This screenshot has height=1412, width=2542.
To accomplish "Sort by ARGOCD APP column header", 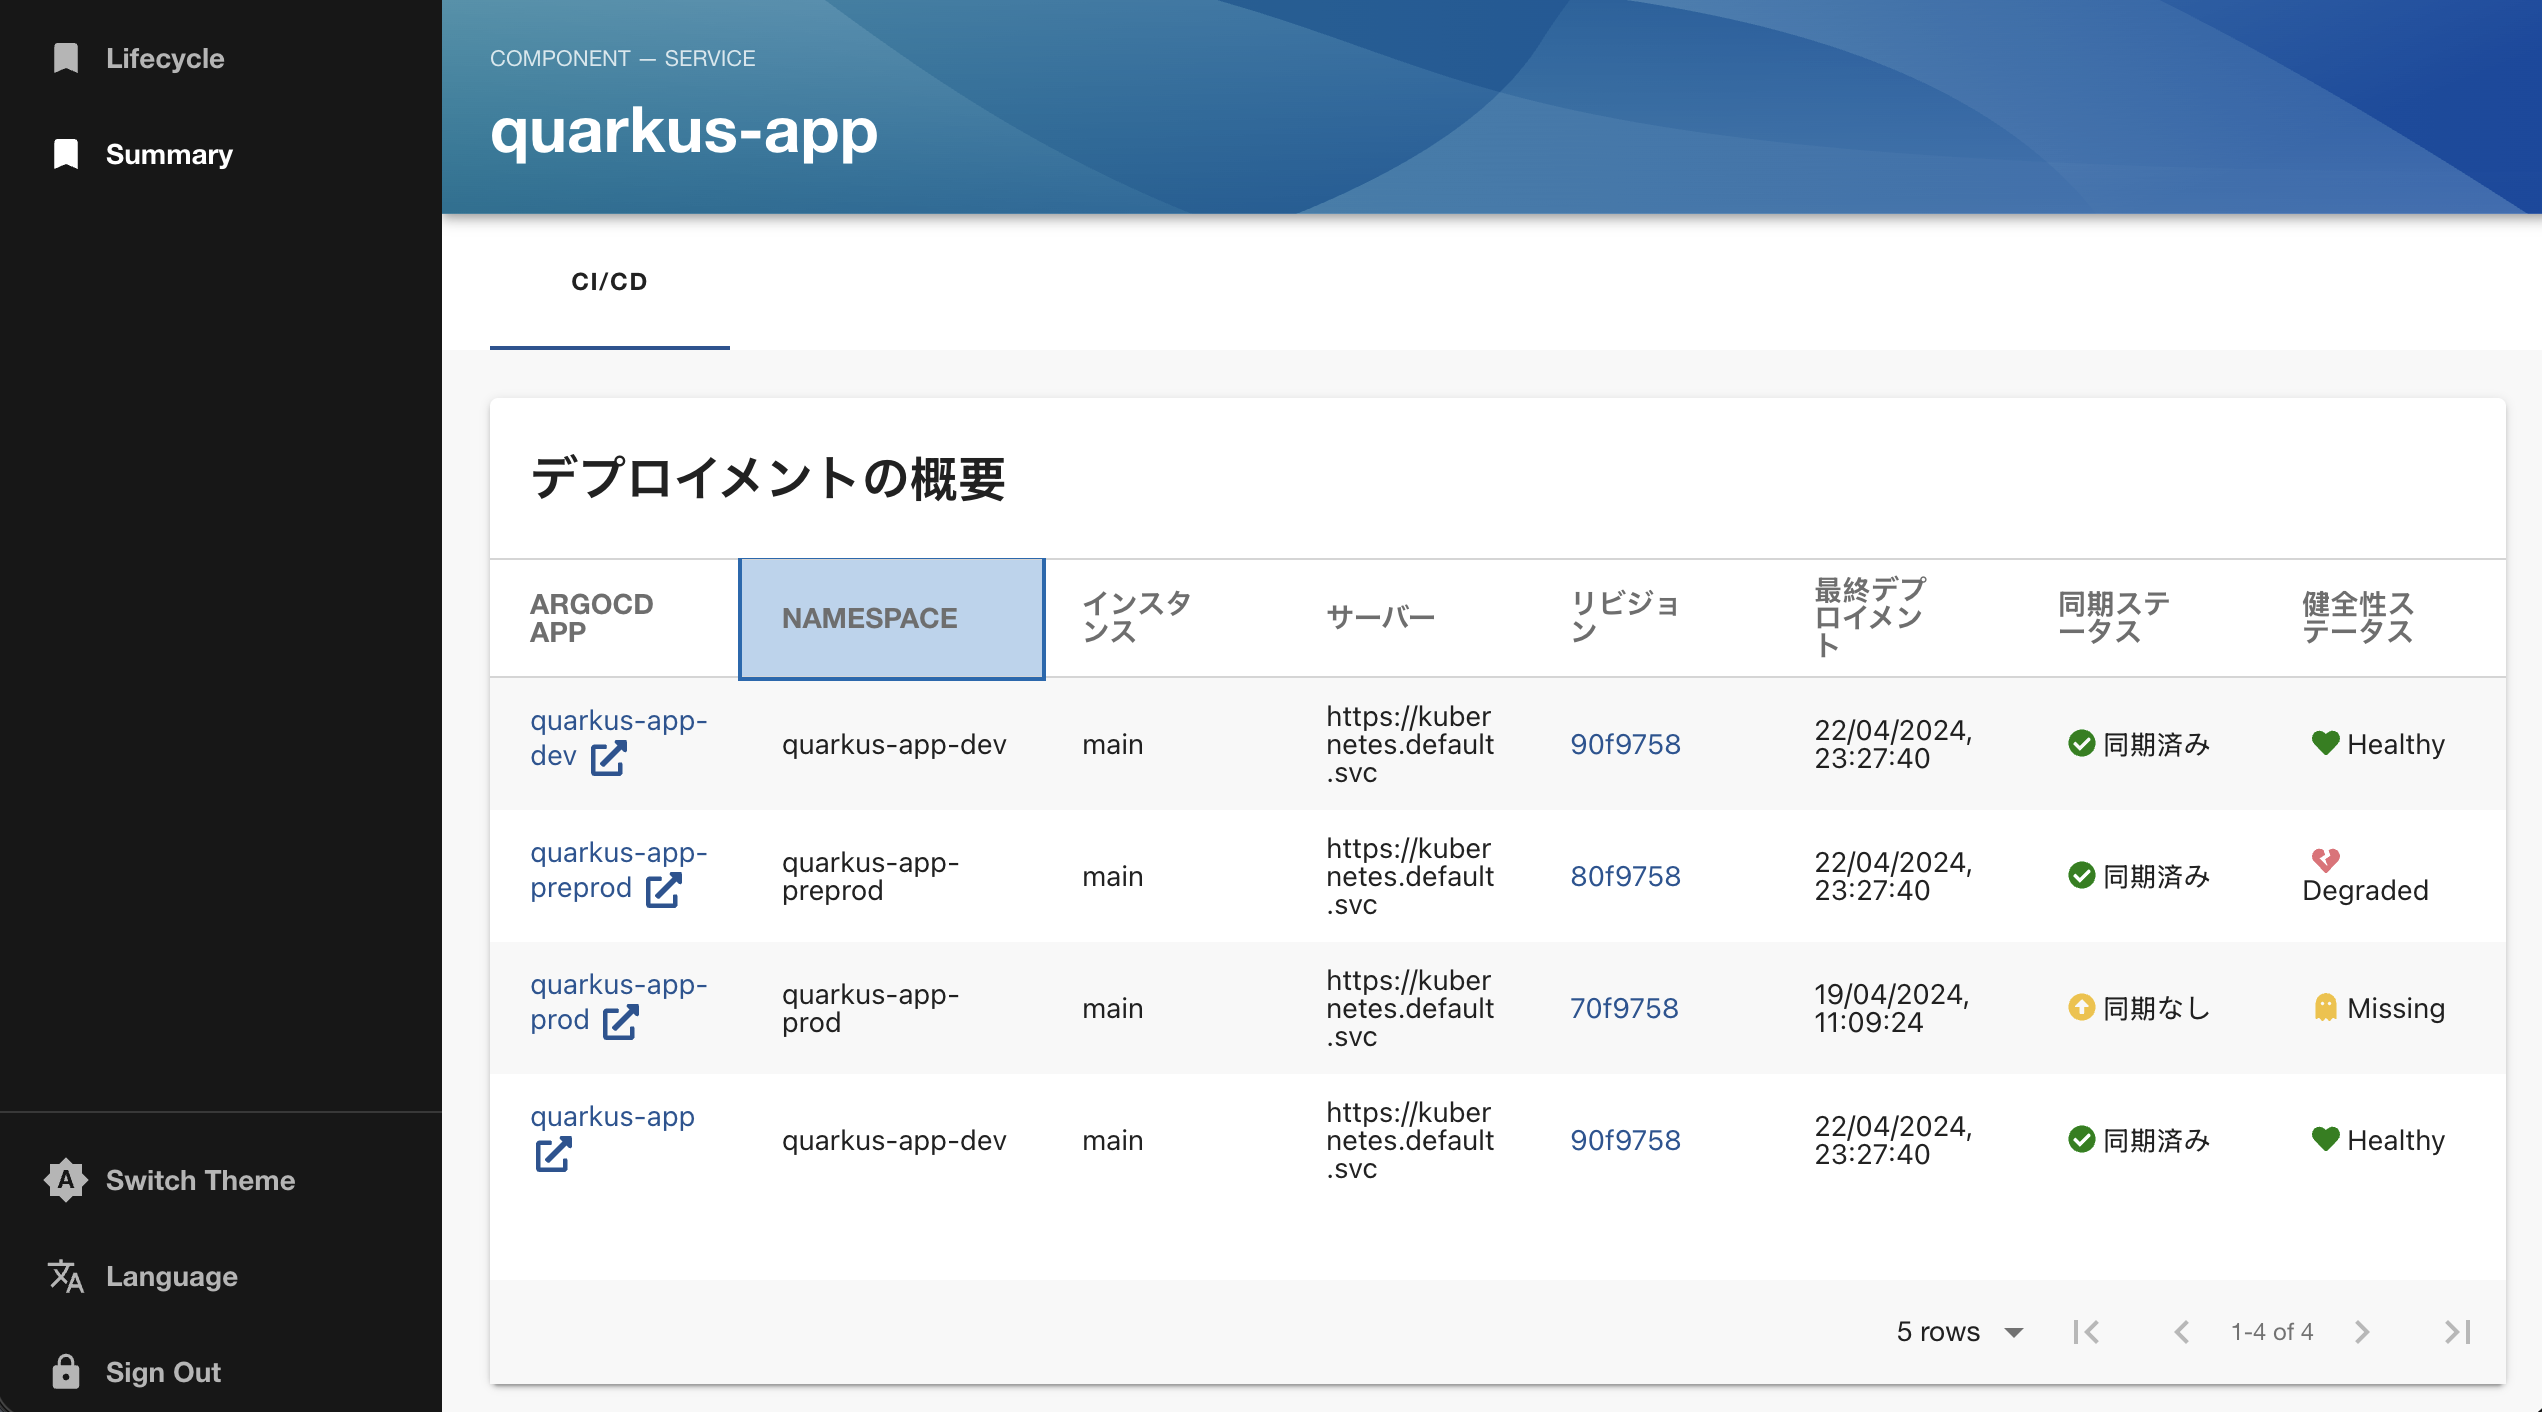I will (x=591, y=618).
